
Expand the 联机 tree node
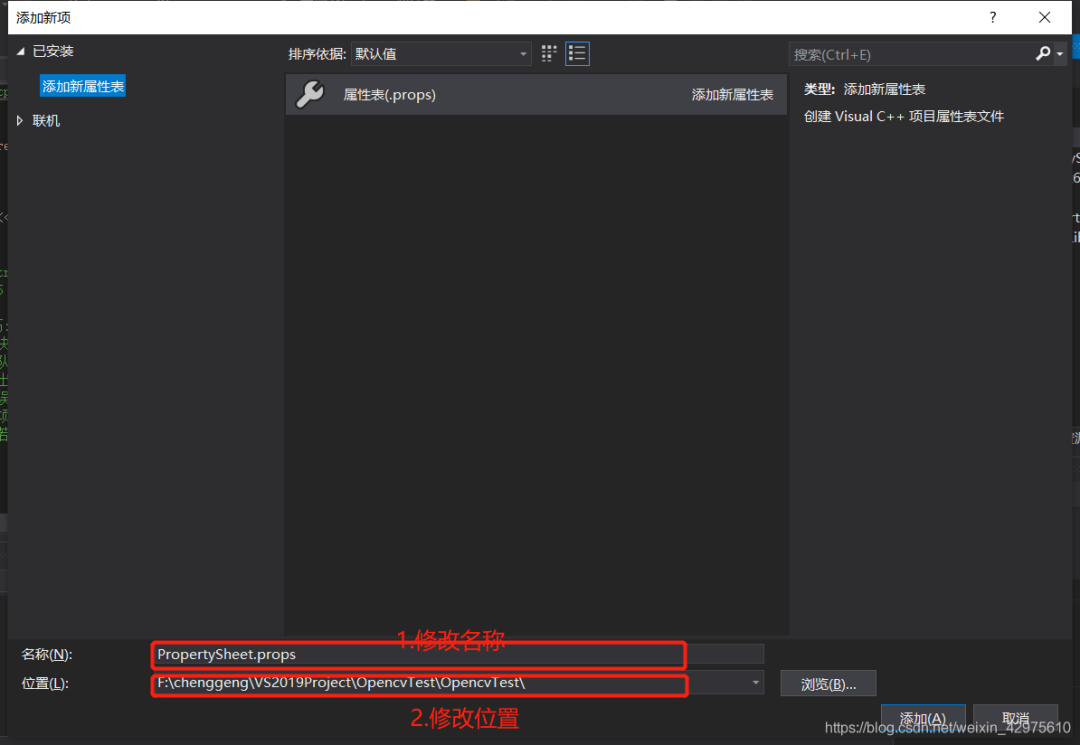coord(20,120)
